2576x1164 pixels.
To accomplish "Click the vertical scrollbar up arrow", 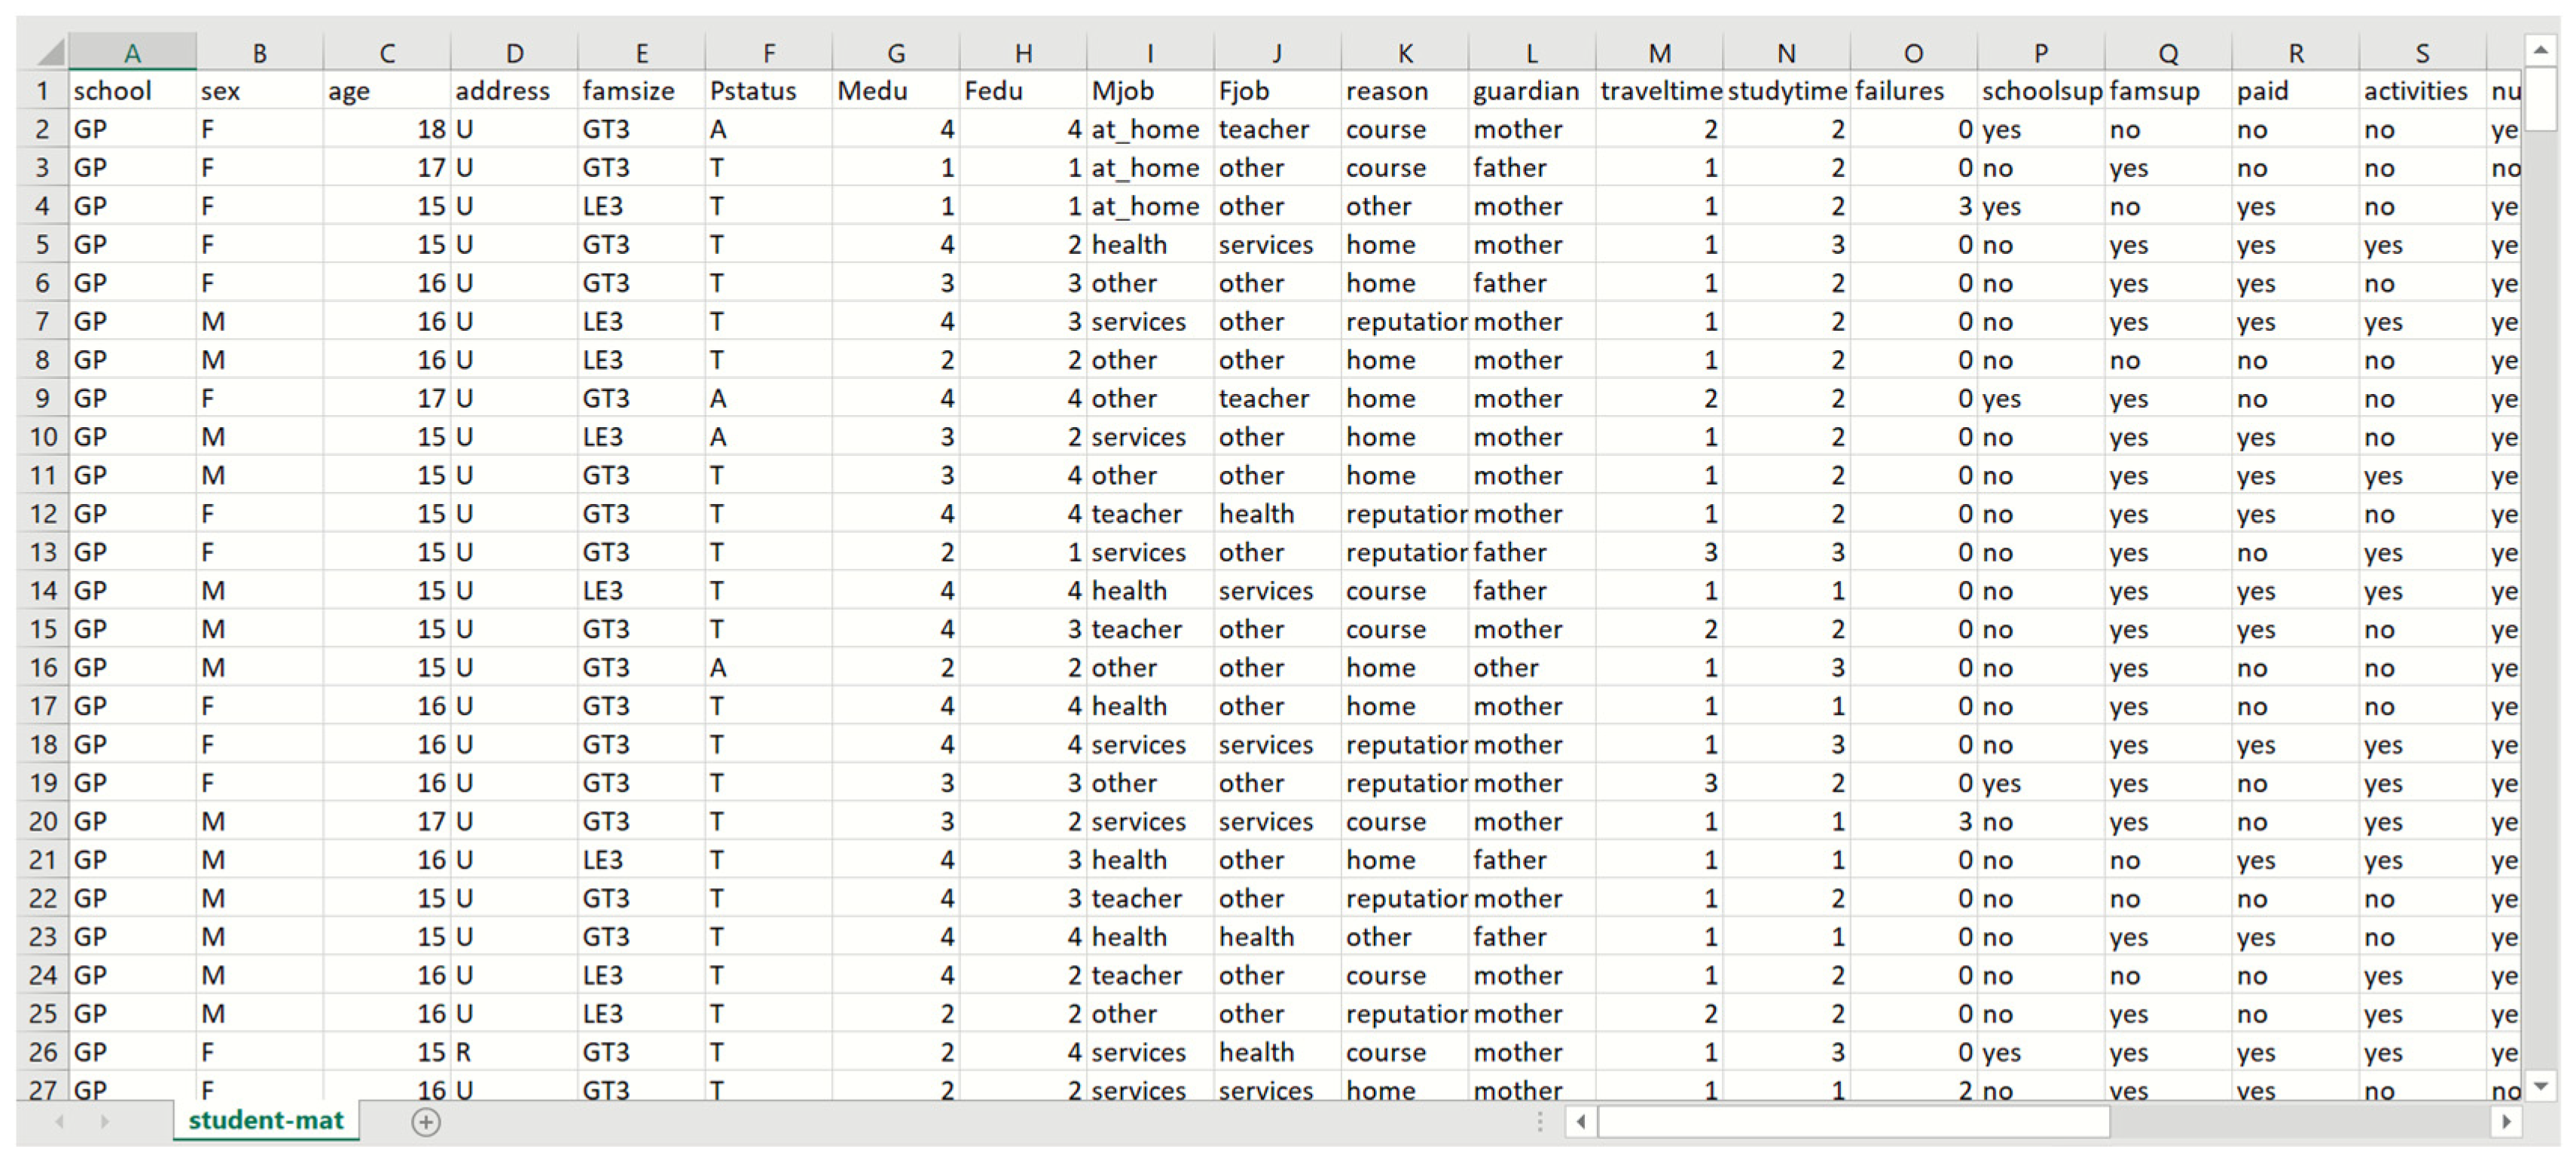I will (x=2540, y=49).
